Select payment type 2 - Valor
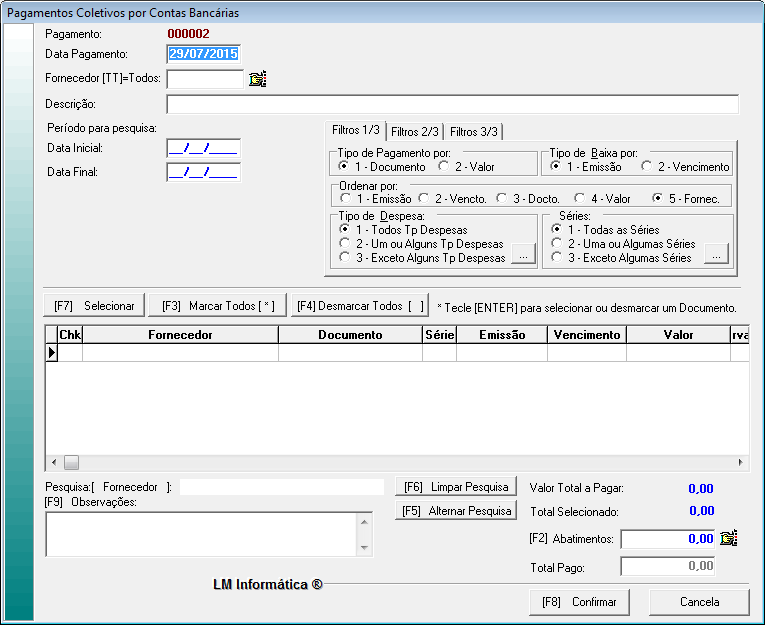This screenshot has width=765, height=625. pos(443,167)
